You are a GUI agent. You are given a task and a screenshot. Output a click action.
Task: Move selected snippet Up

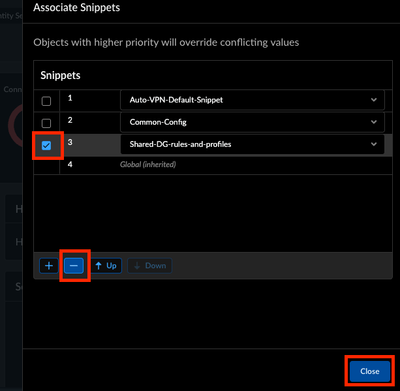pyautogui.click(x=106, y=266)
